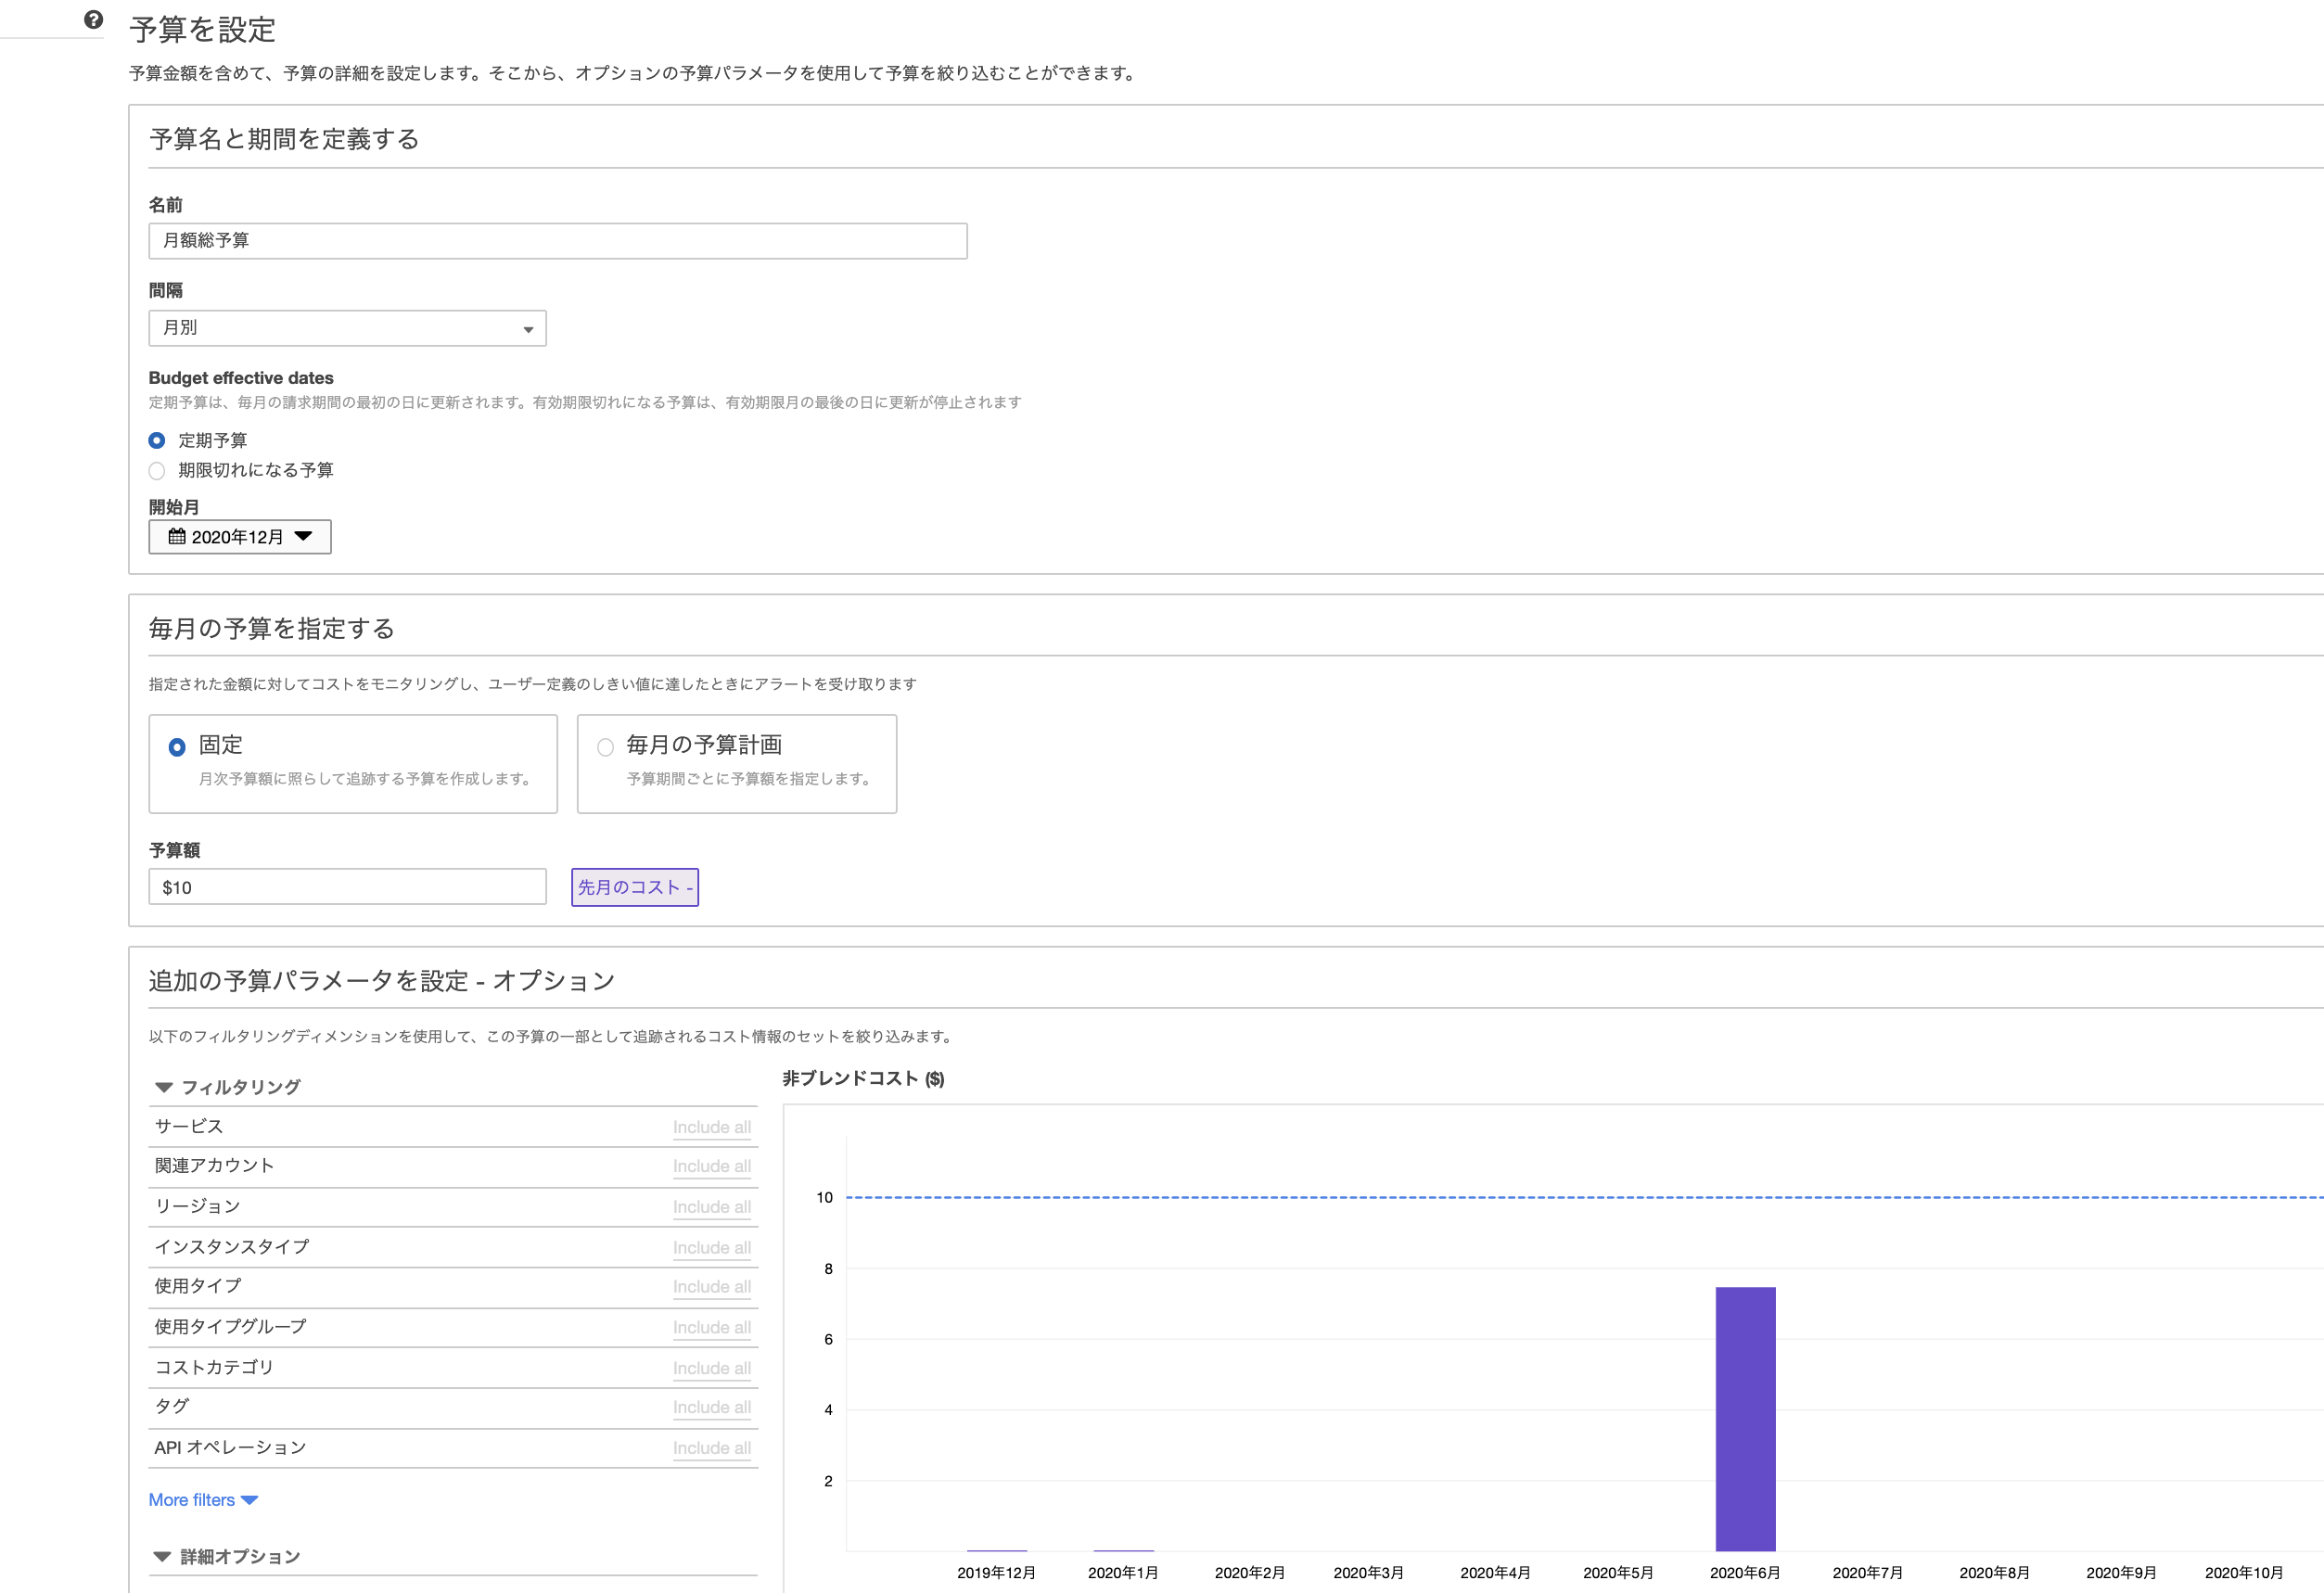Select the 定期予算 radio button
Screen dimensions: 2324x1593
point(157,440)
